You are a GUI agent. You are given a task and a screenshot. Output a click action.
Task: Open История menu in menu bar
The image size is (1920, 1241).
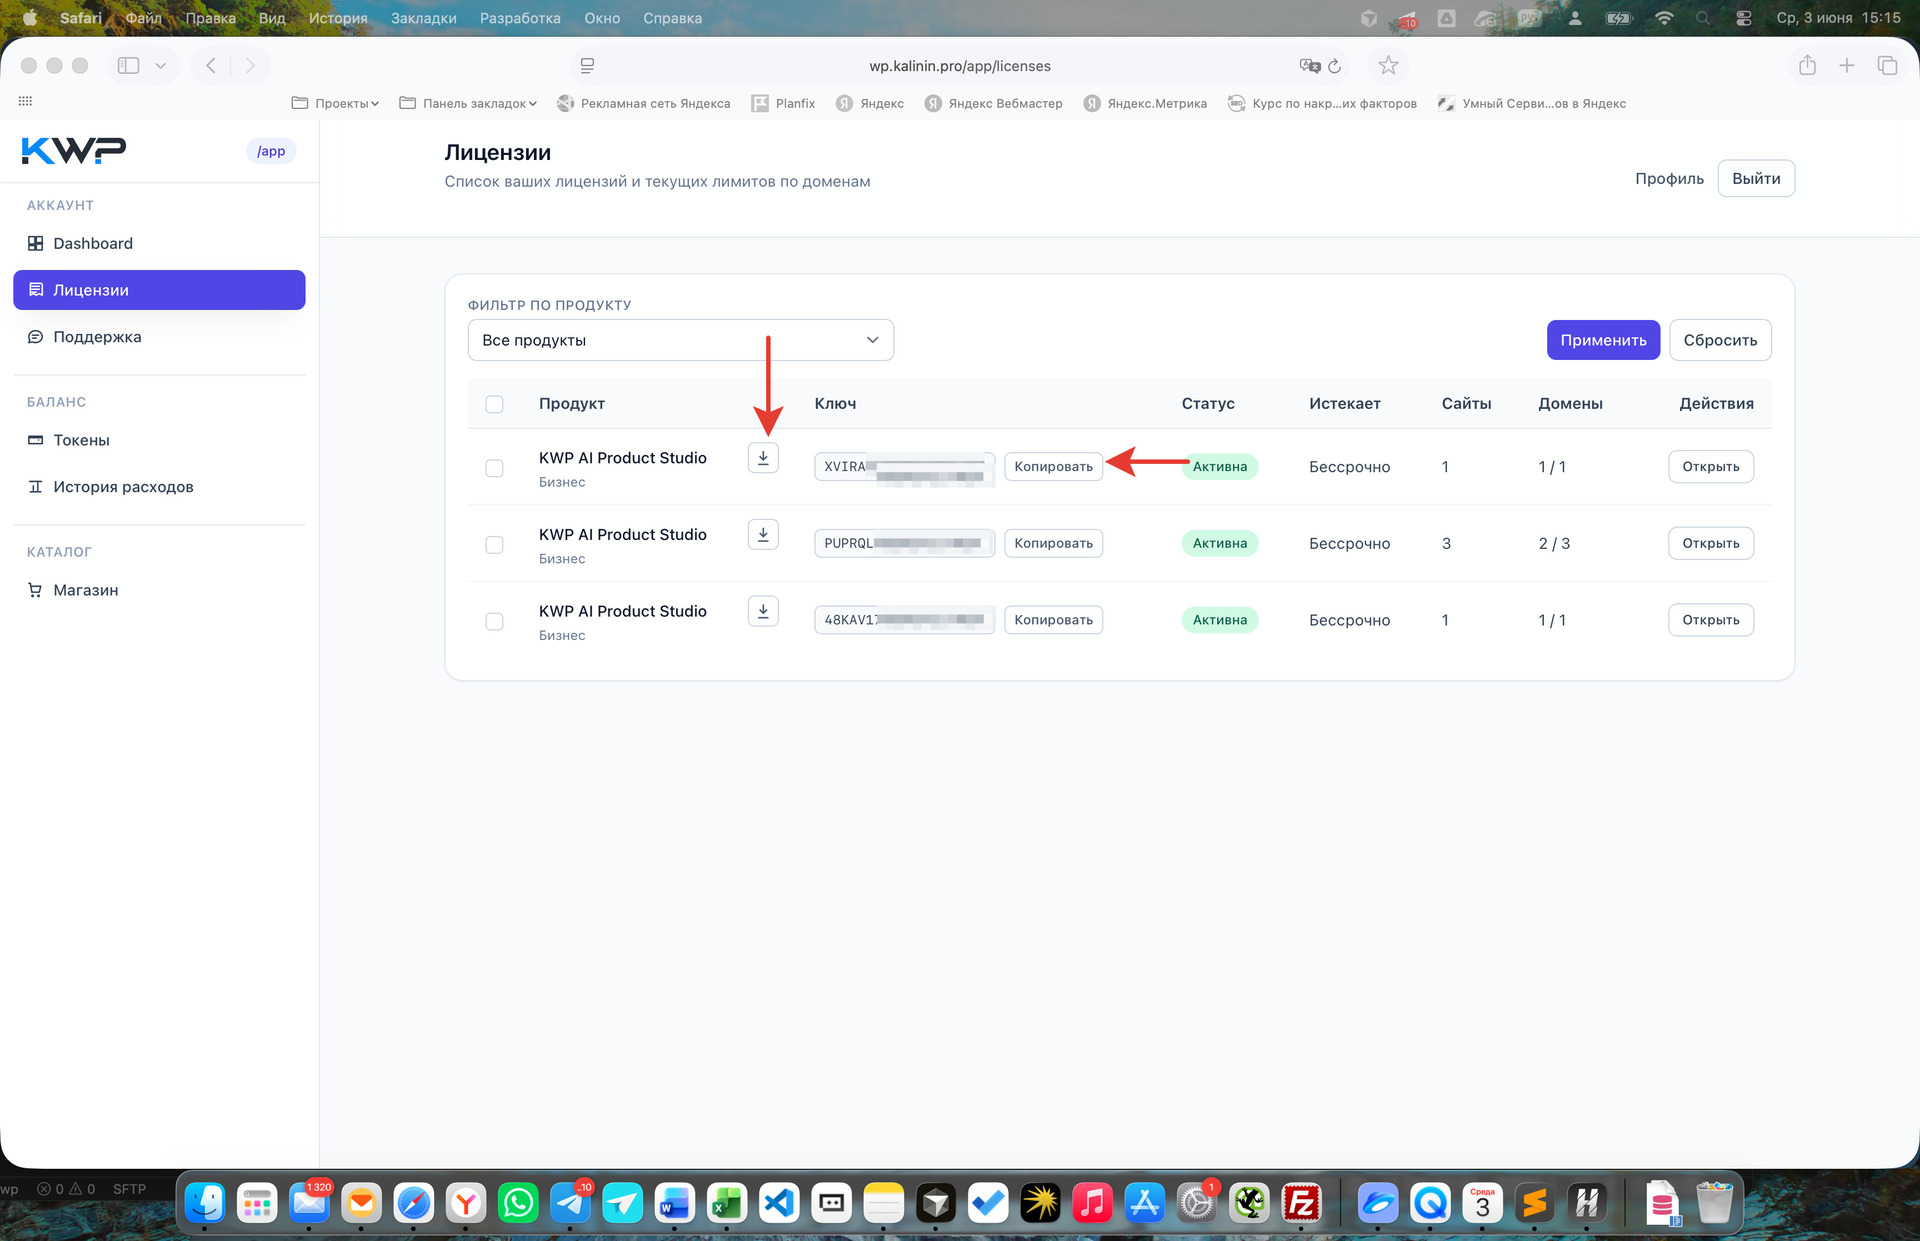click(338, 18)
